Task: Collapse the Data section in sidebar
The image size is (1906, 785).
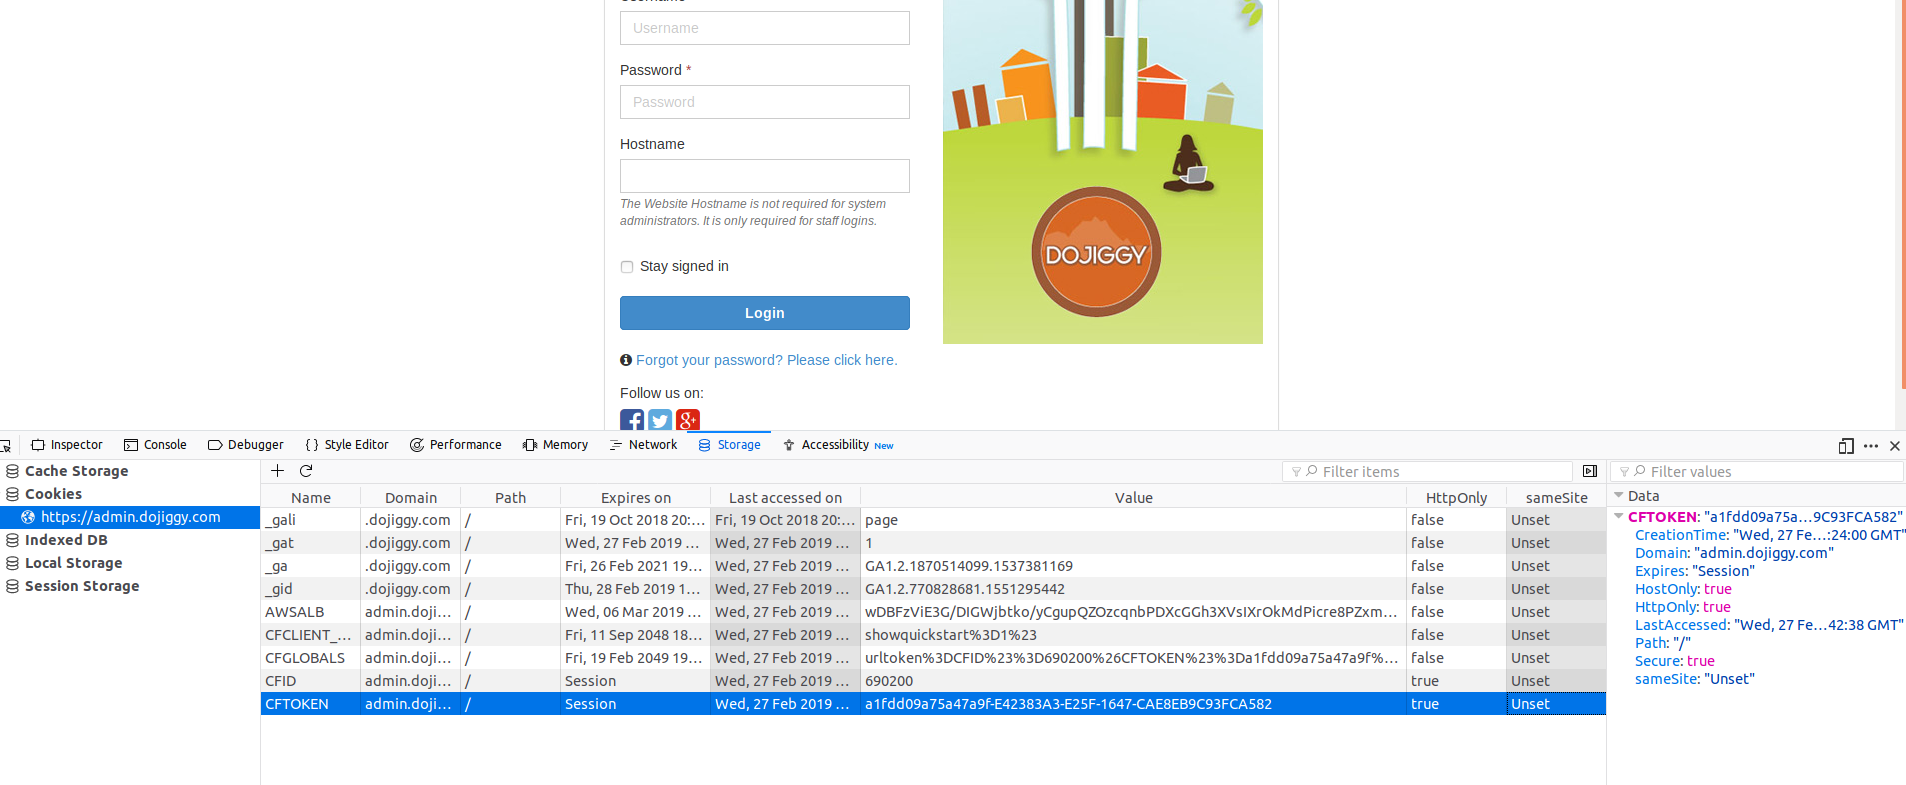Action: point(1619,496)
